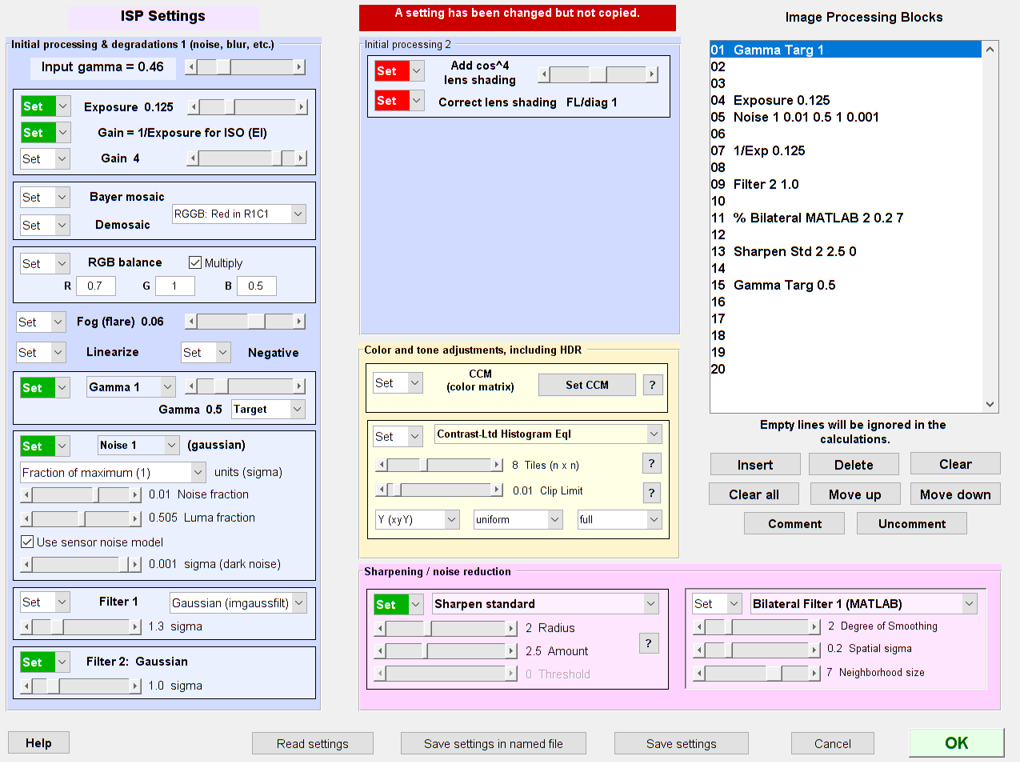Click help icon beside Sharpen standard Radius
The image size is (1020, 762).
coord(648,643)
